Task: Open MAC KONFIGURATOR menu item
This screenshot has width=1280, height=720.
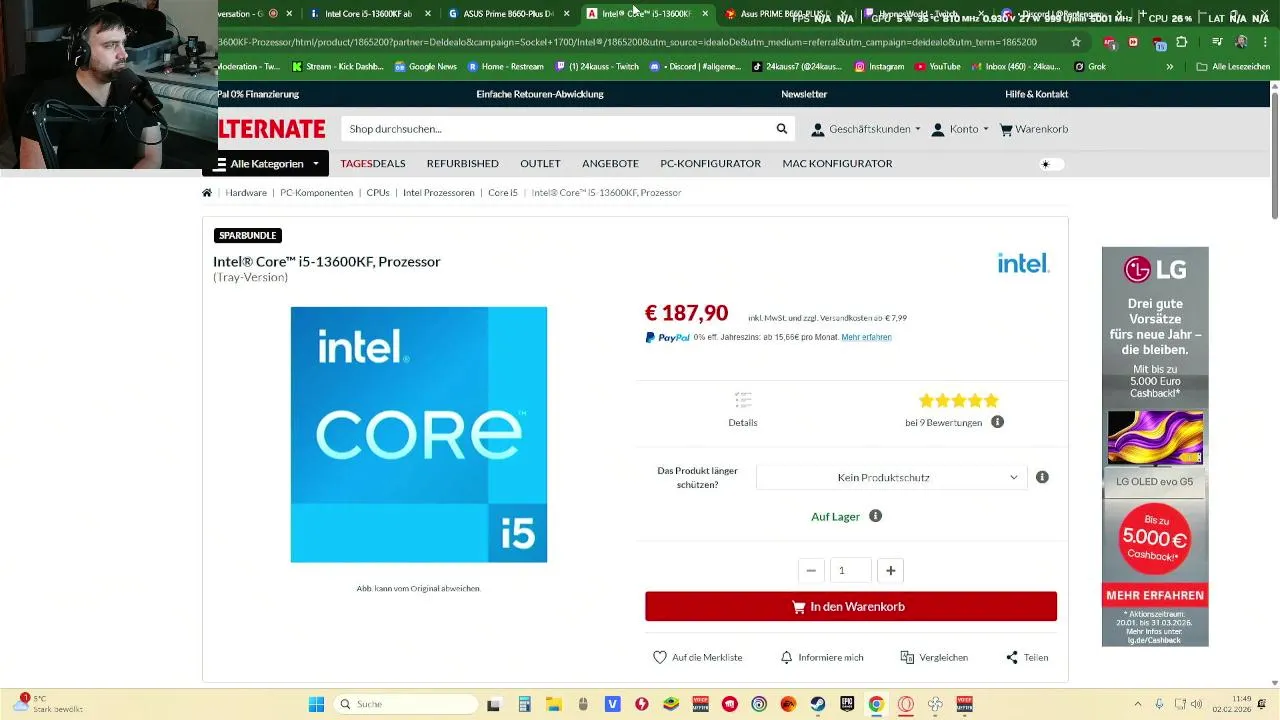Action: pos(837,163)
